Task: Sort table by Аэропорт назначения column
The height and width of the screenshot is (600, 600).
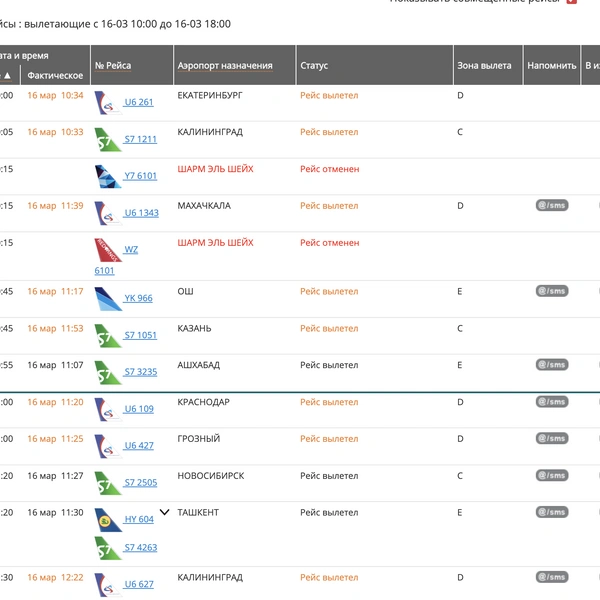Action: tap(225, 65)
